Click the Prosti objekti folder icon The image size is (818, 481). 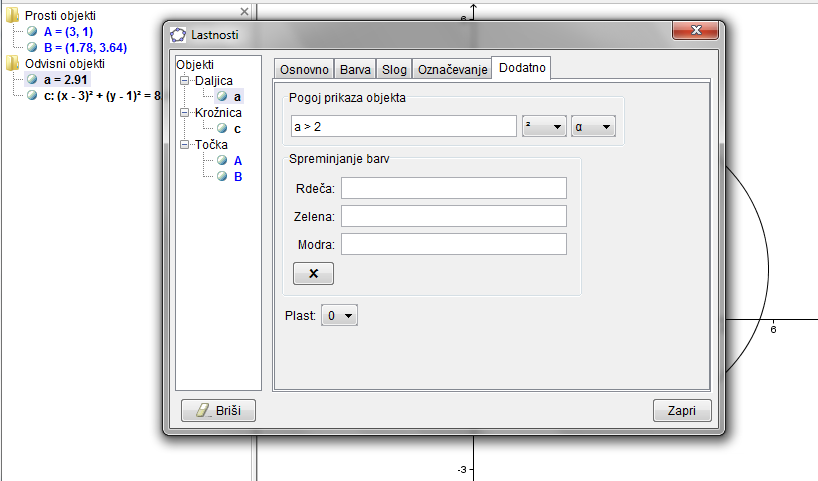[x=12, y=15]
